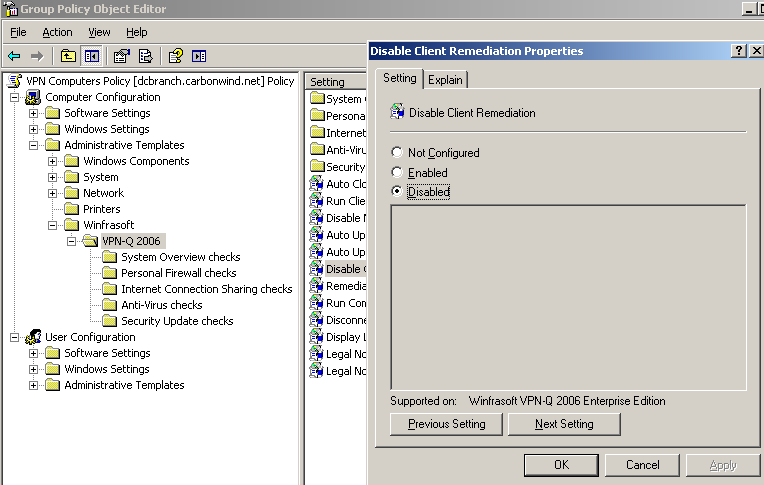Screen dimensions: 764x485
Task: Click the Anti-Viru folder icon in settings list
Action: point(317,150)
